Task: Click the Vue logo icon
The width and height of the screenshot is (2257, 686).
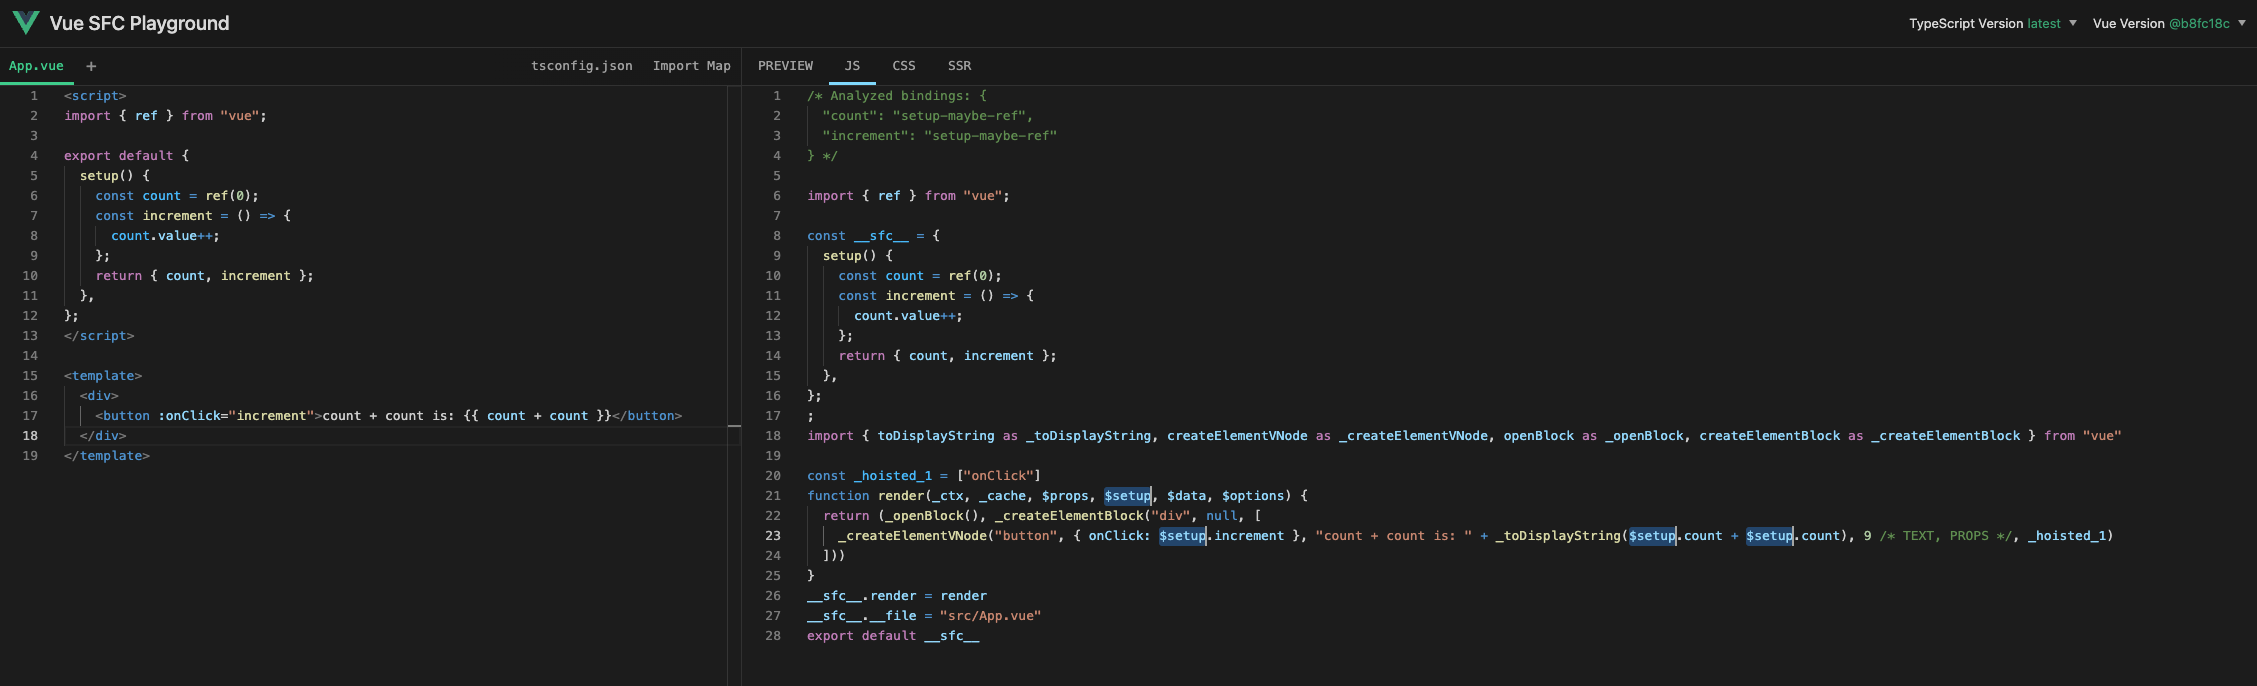Action: pyautogui.click(x=26, y=23)
